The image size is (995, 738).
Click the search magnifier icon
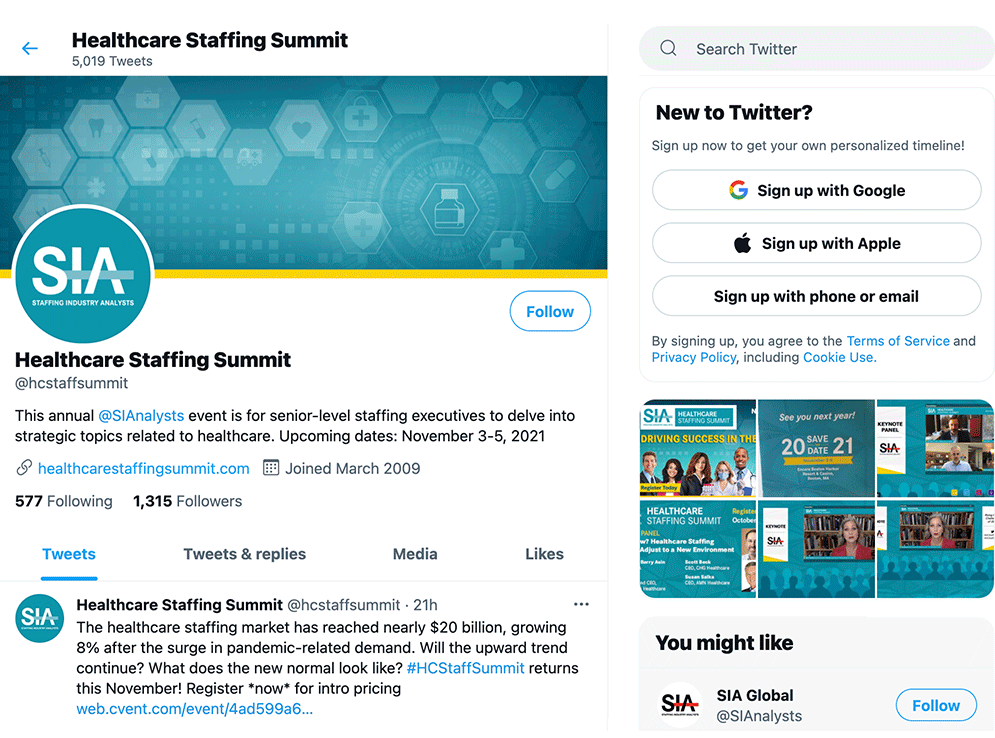(669, 48)
